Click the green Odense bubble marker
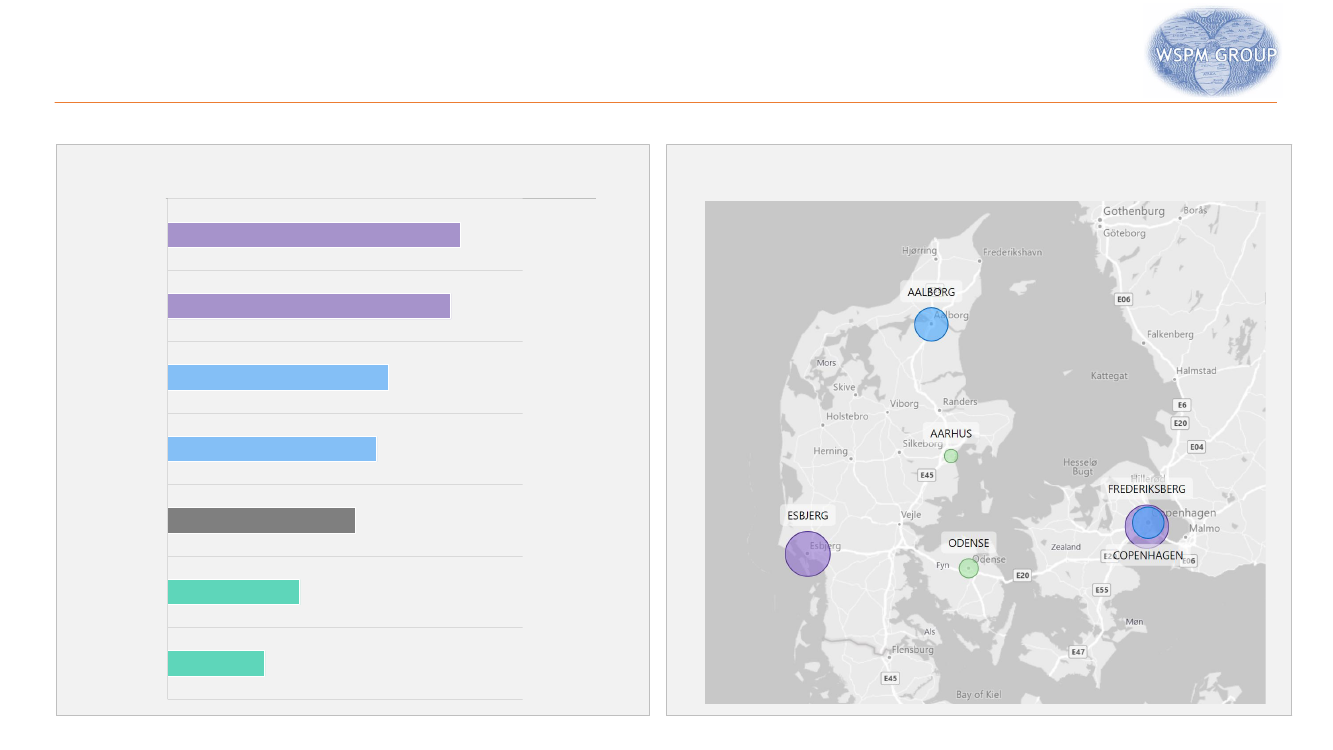 tap(968, 568)
